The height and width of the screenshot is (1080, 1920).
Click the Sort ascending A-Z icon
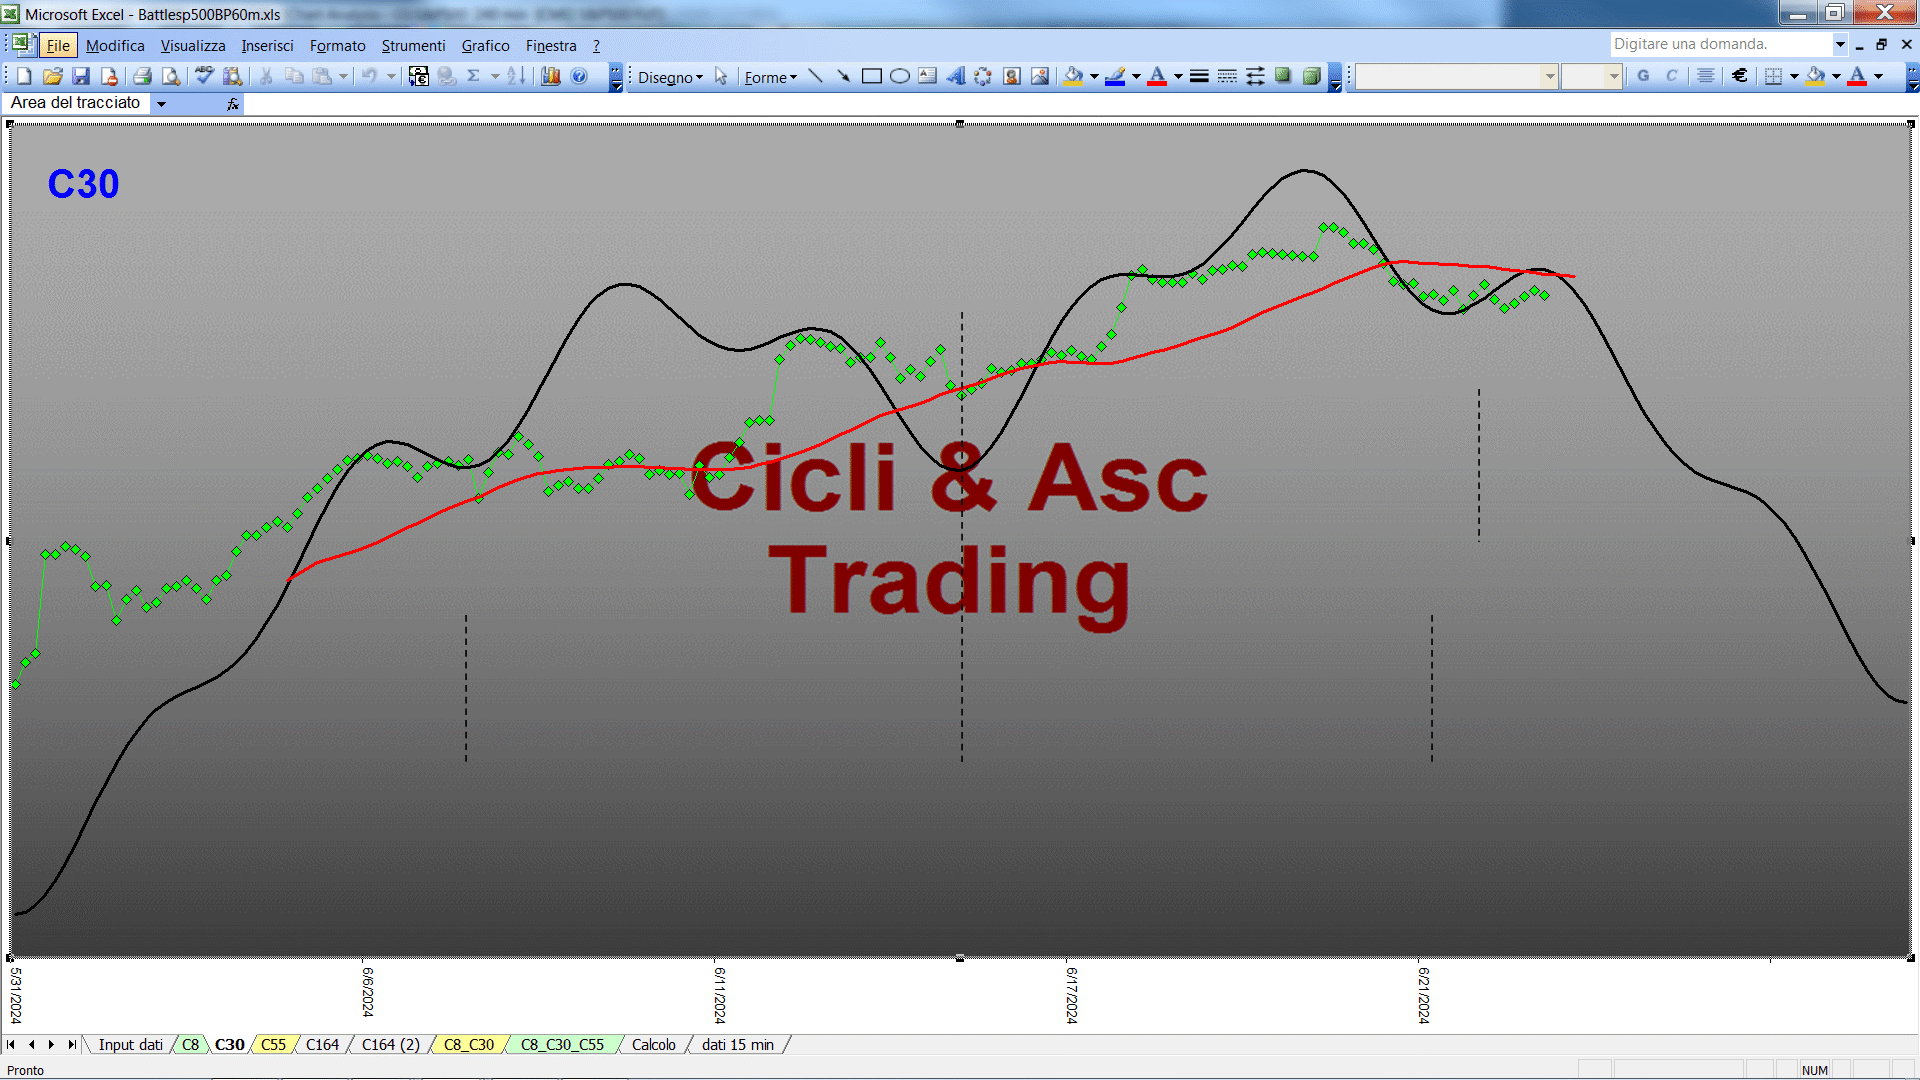516,77
